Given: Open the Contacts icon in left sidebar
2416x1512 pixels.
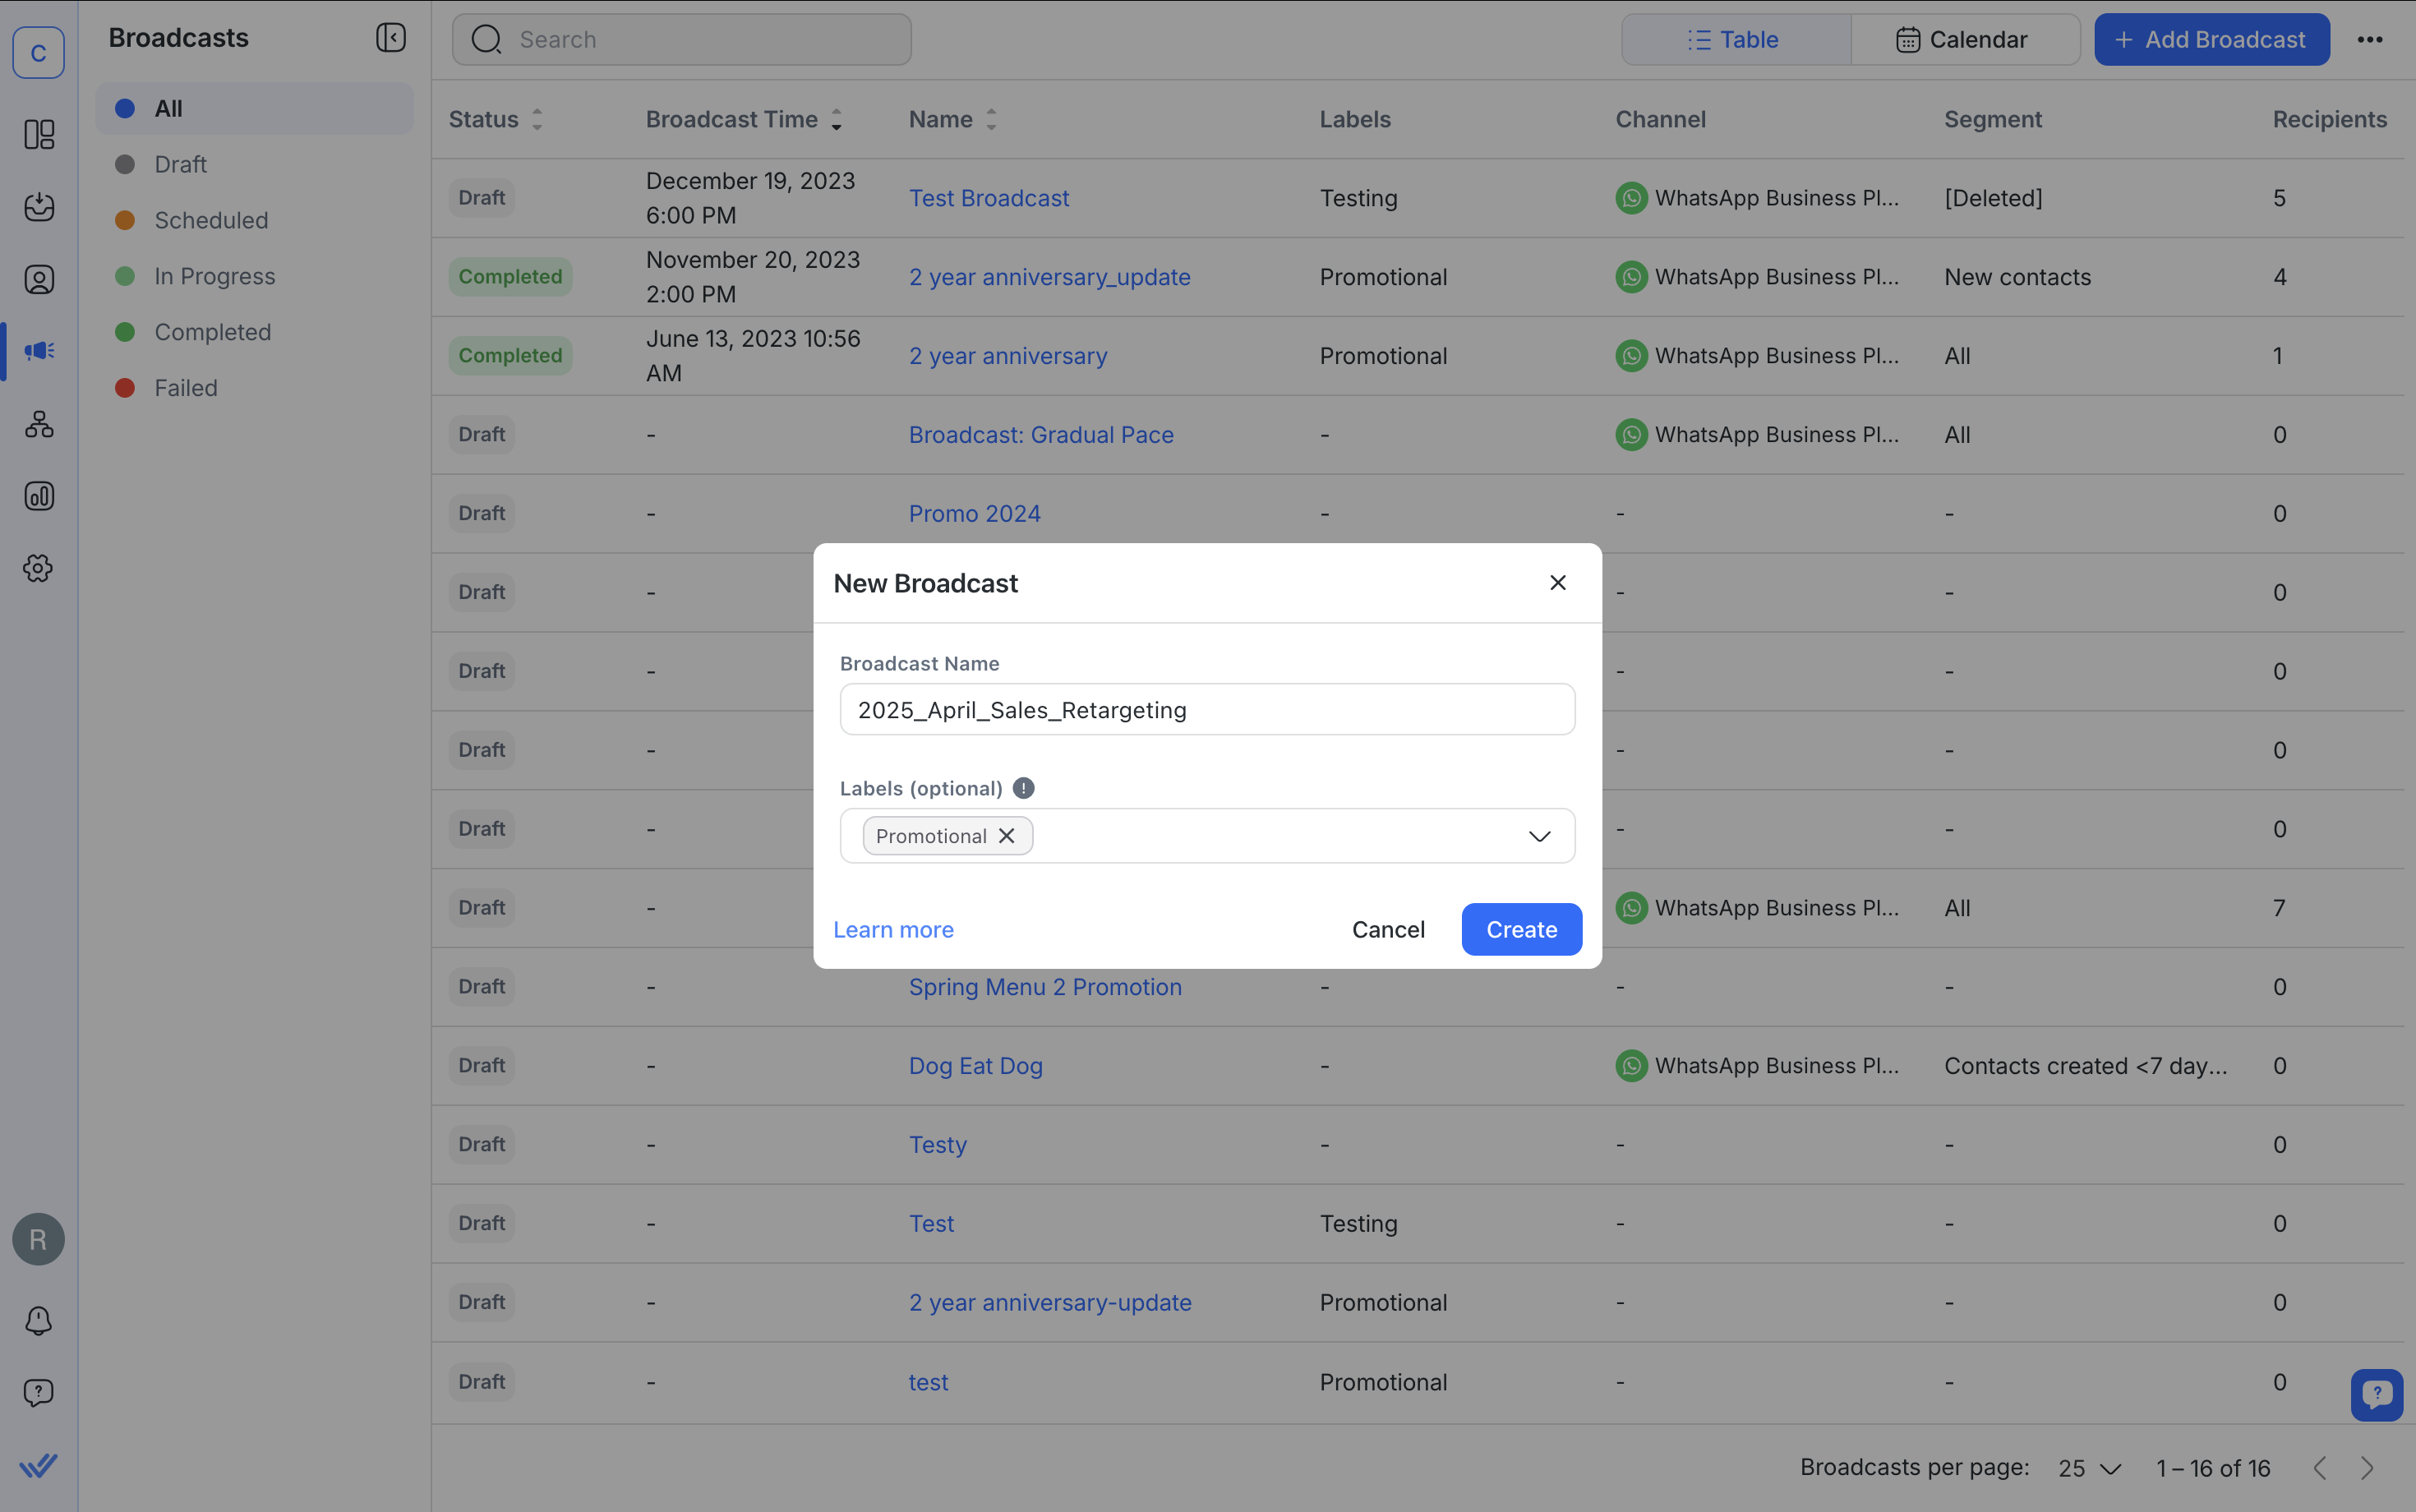Looking at the screenshot, I should click(39, 280).
